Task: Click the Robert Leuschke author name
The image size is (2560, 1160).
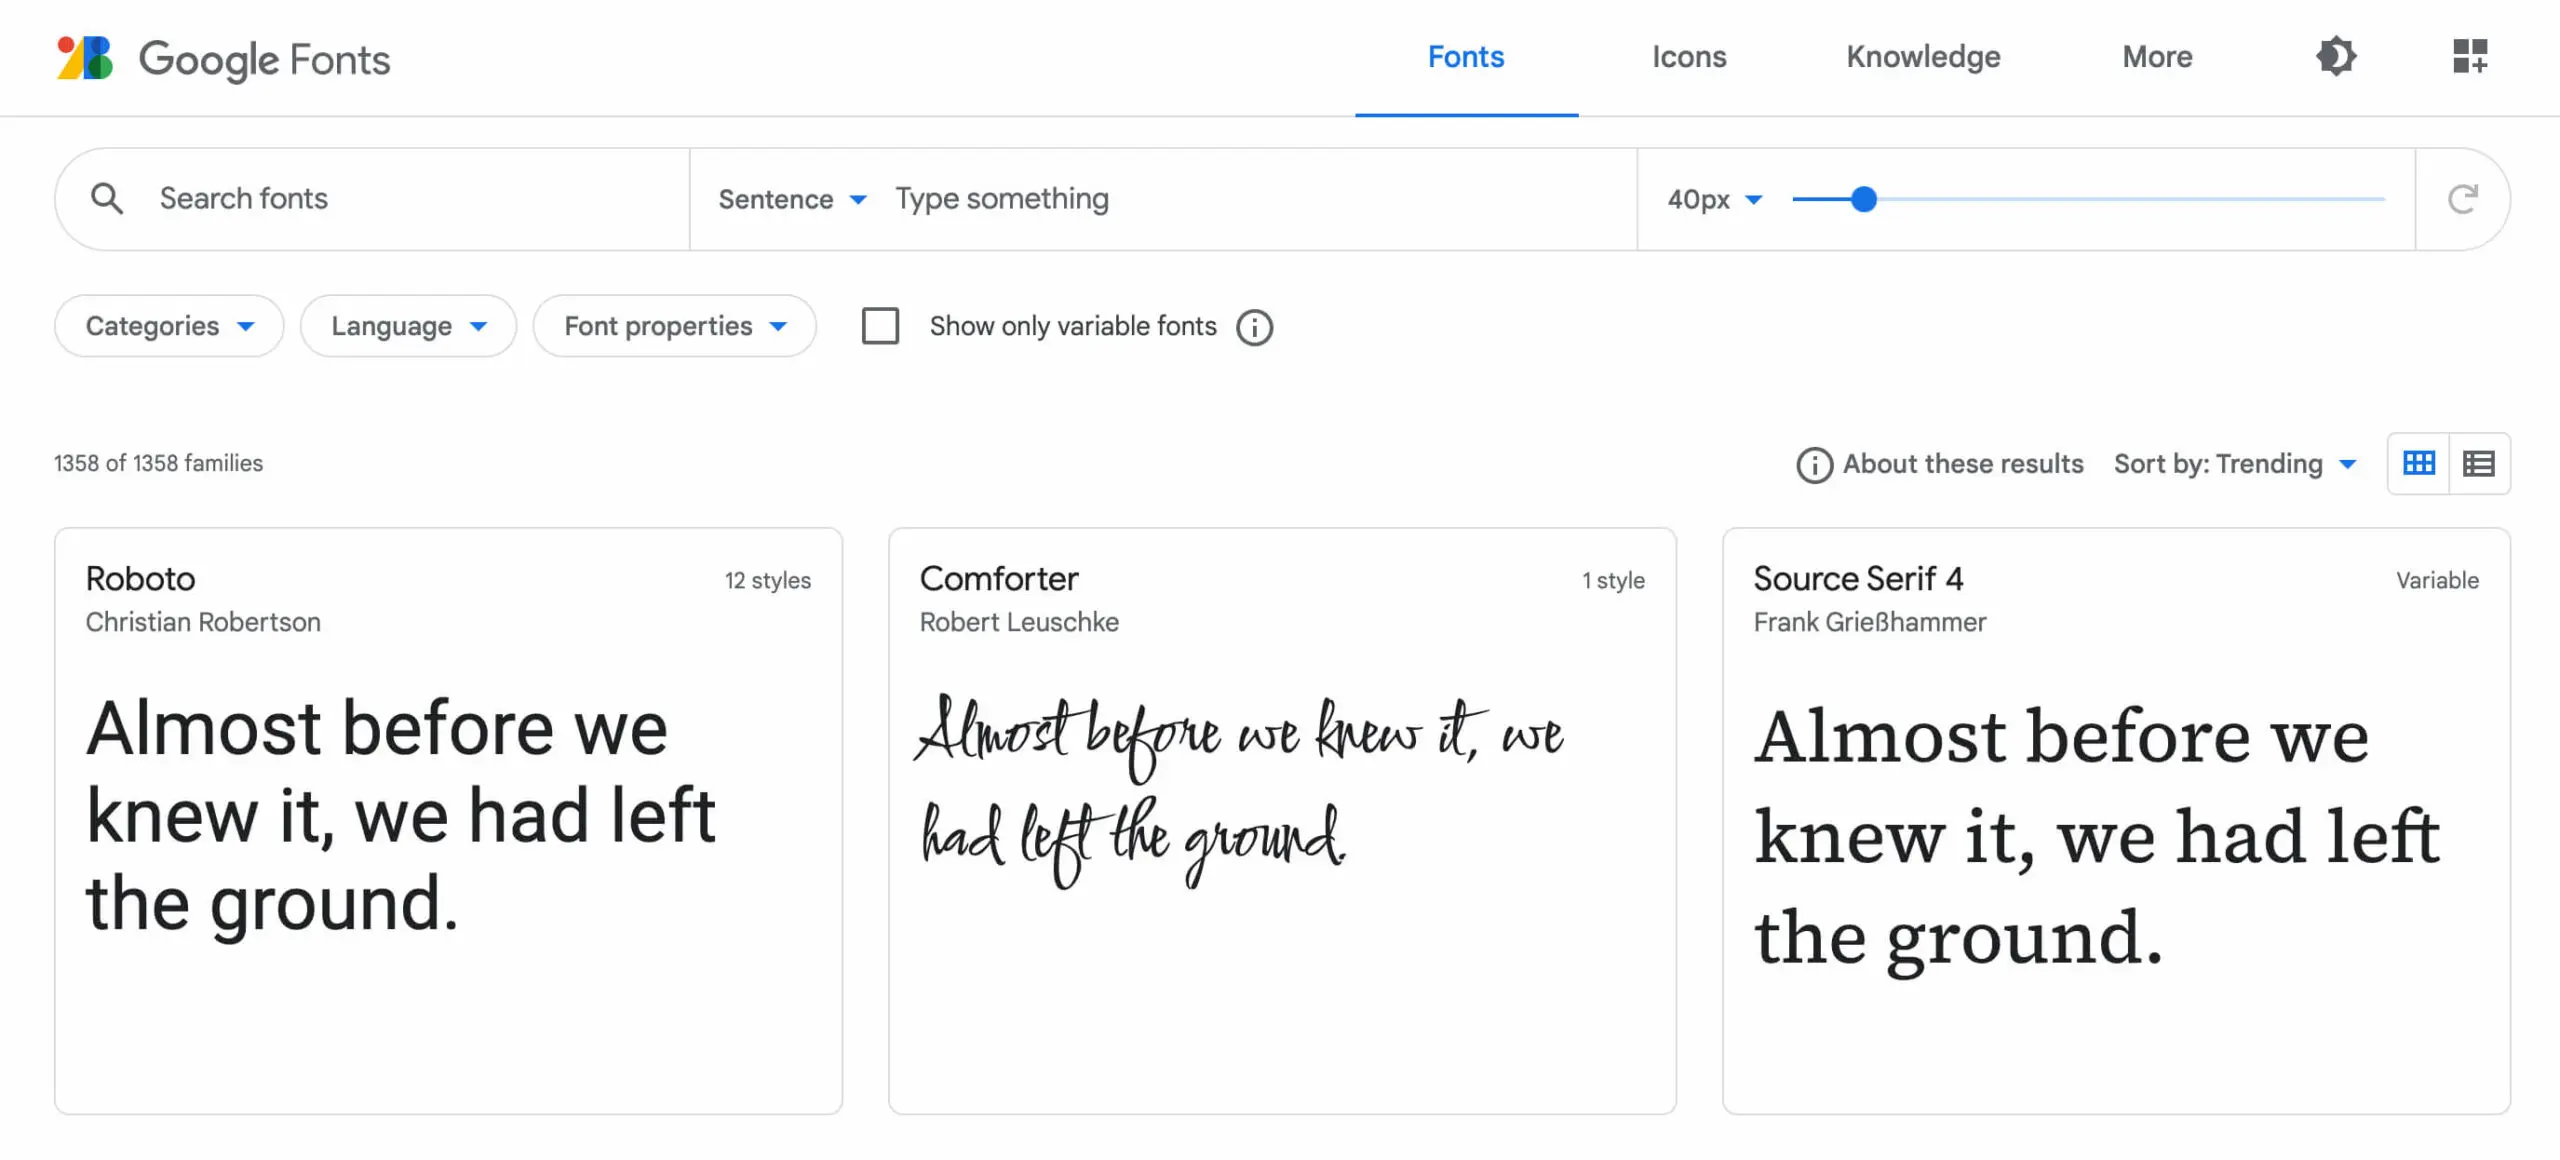Action: point(1019,622)
